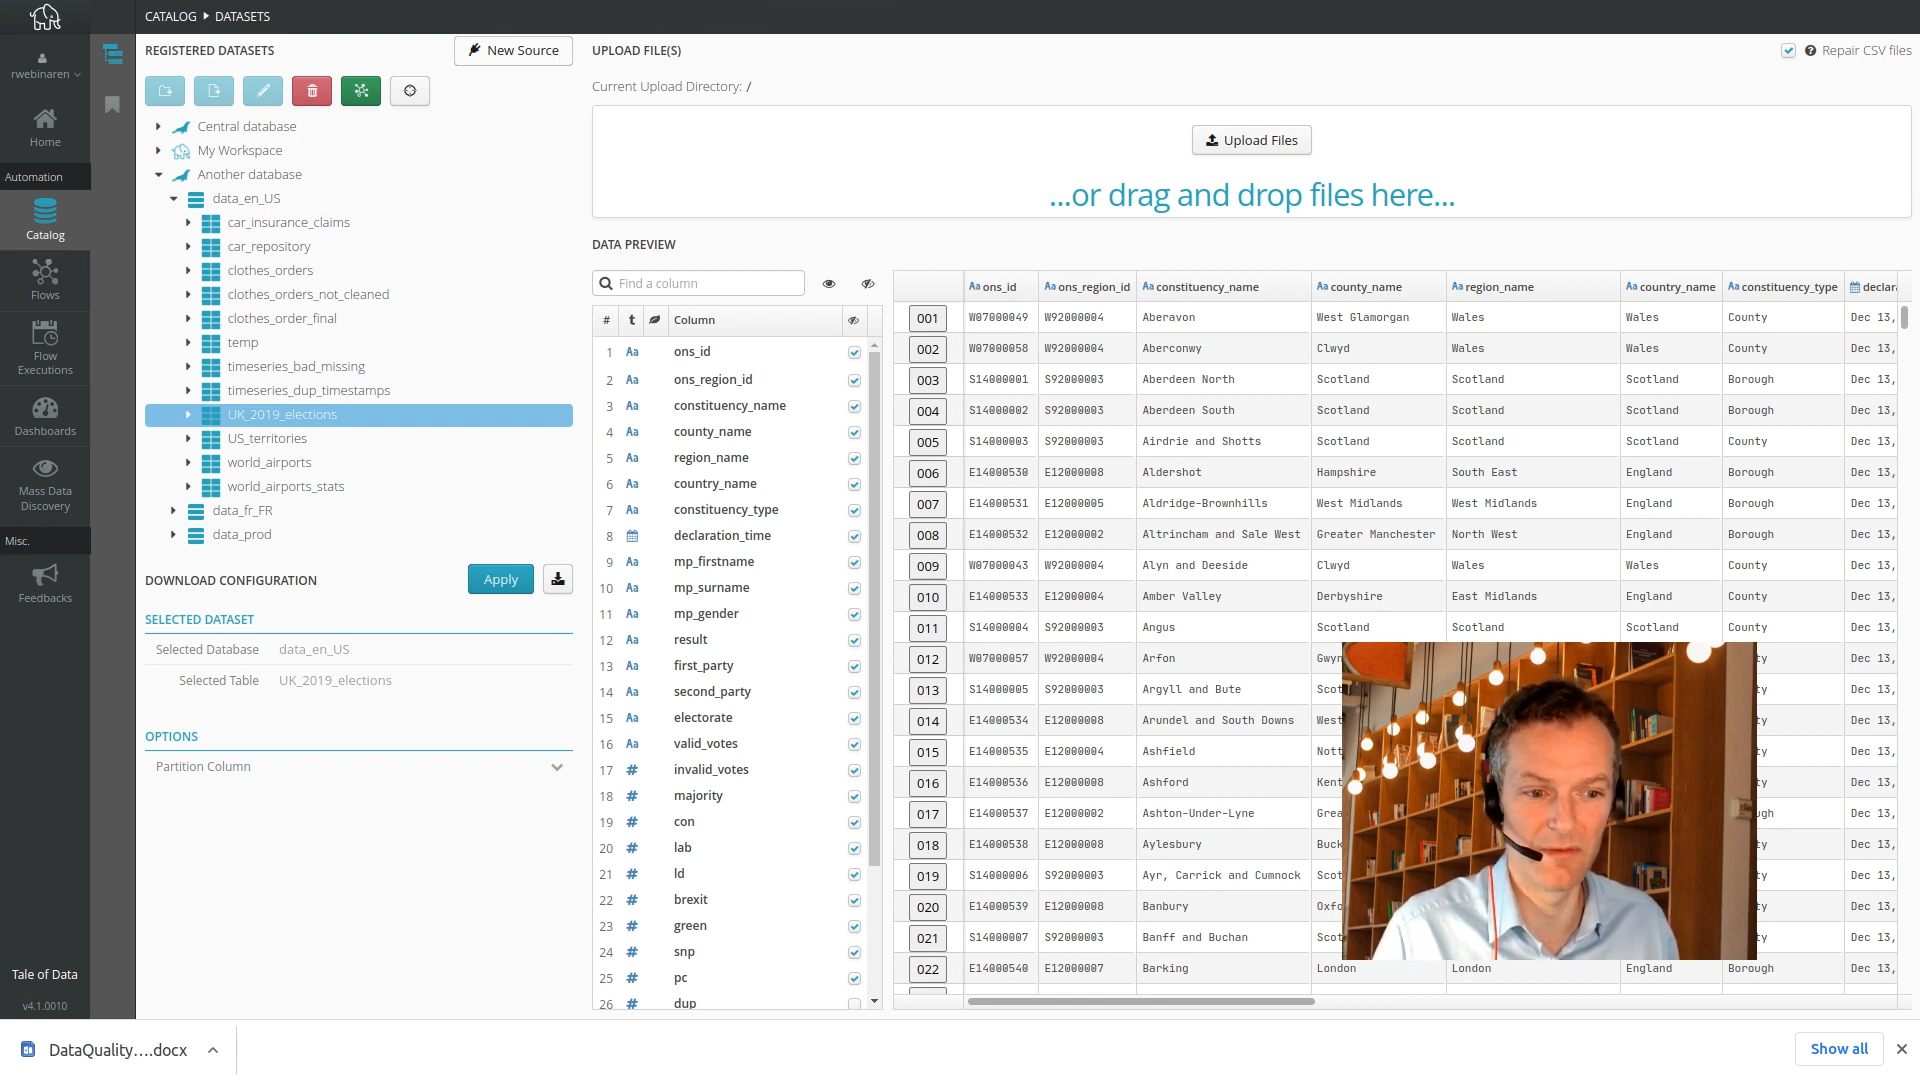Viewport: 1920px width, 1080px height.
Task: Collapse the Another database node
Action: 158,174
